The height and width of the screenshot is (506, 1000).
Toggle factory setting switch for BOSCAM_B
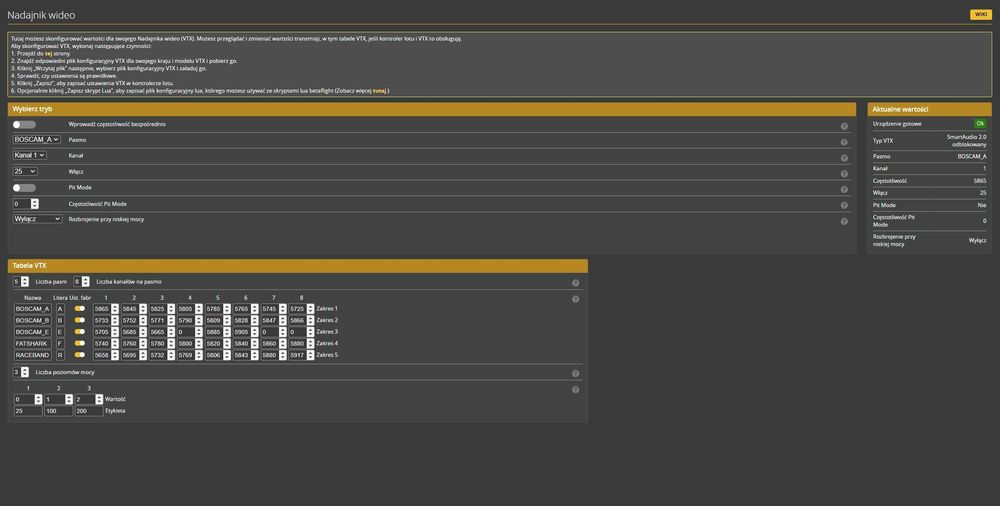(x=80, y=320)
